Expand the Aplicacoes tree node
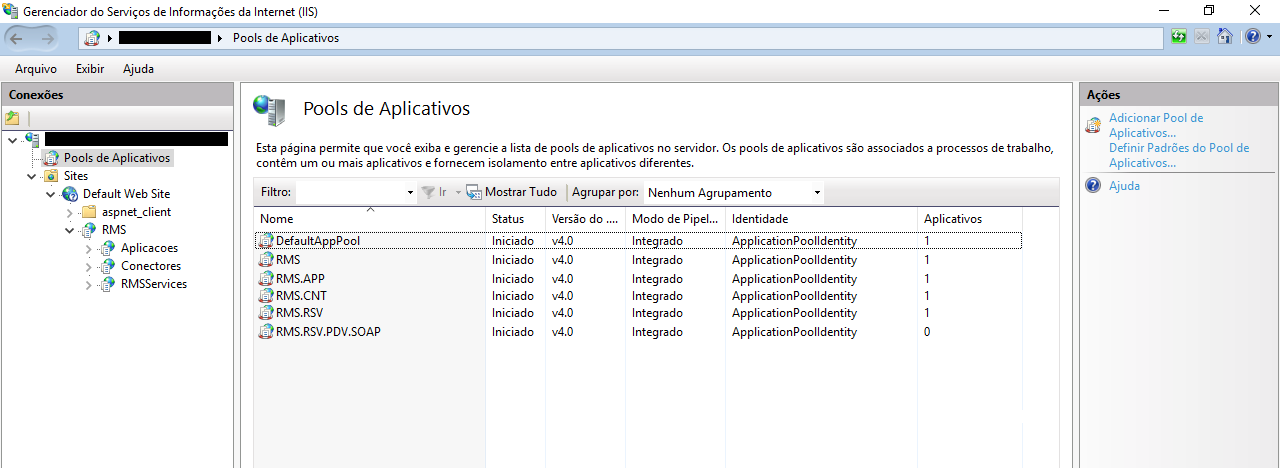This screenshot has height=468, width=1280. click(x=88, y=248)
